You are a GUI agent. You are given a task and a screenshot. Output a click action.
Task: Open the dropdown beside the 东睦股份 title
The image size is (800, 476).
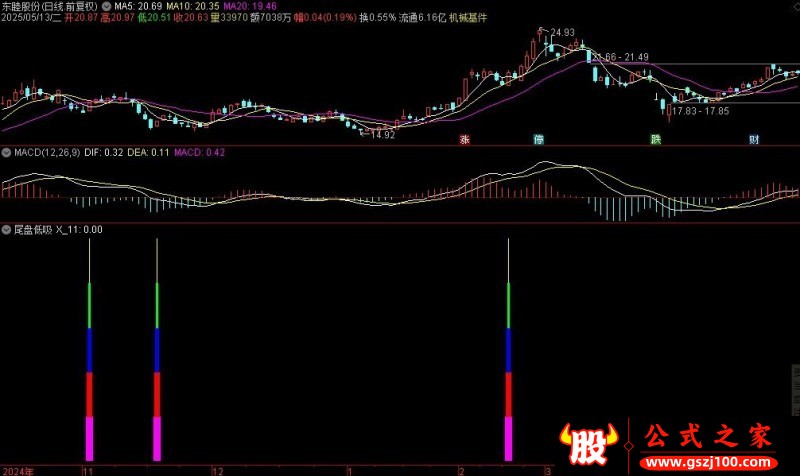tap(107, 7)
